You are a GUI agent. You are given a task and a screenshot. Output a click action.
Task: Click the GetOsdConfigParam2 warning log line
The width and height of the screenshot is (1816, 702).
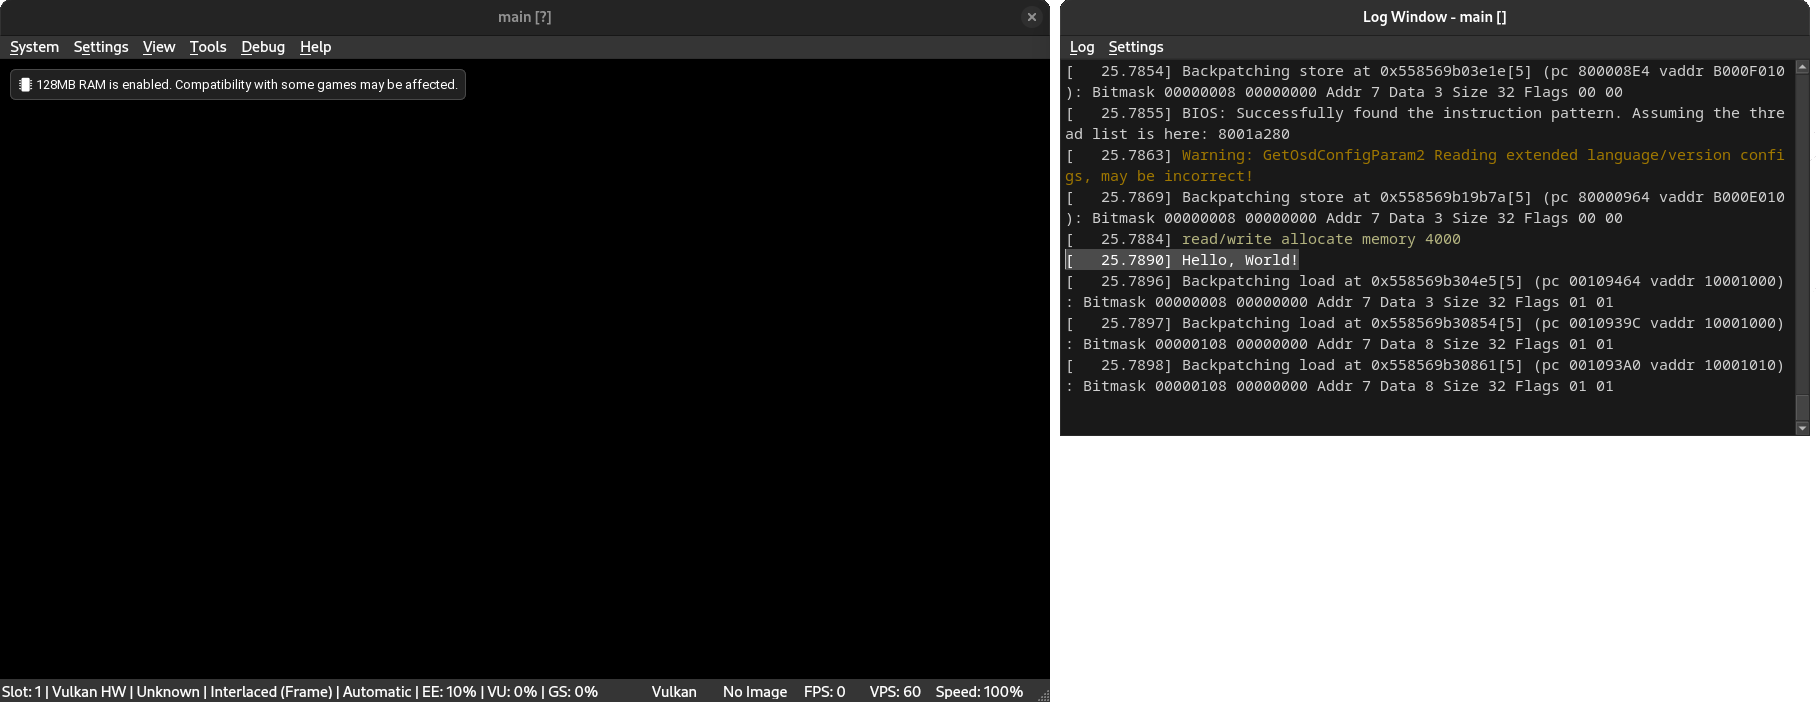click(x=1425, y=165)
